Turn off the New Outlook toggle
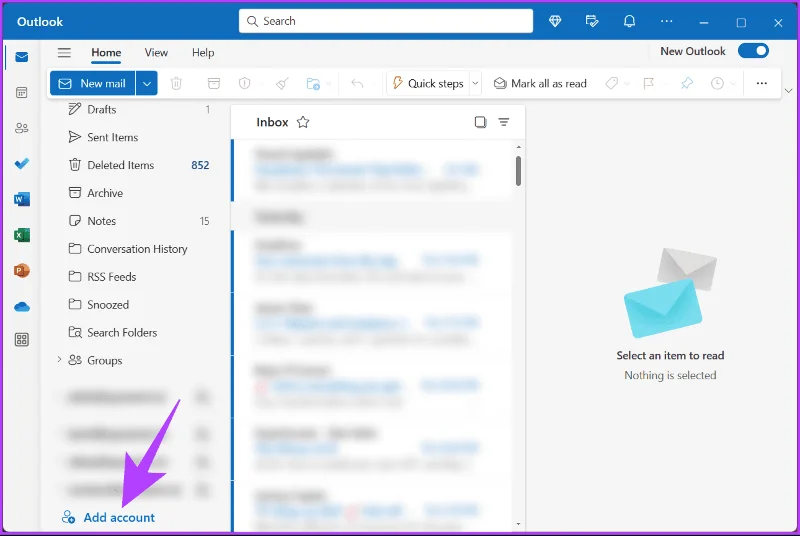This screenshot has height=536, width=800. [x=753, y=51]
